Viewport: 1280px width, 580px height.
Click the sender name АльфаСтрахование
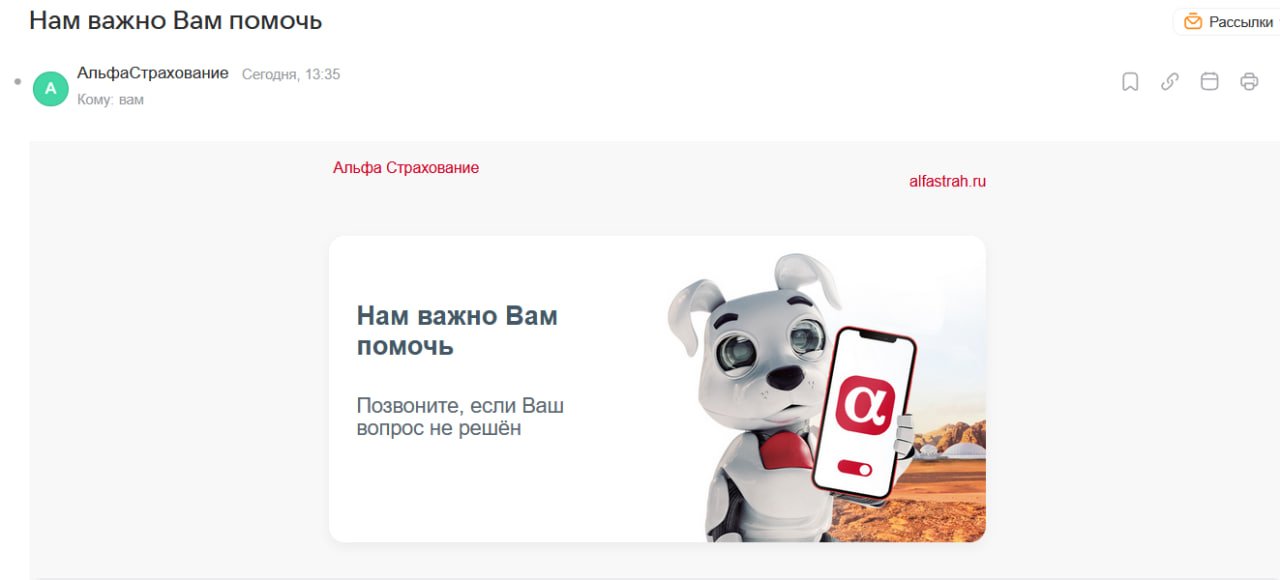153,74
